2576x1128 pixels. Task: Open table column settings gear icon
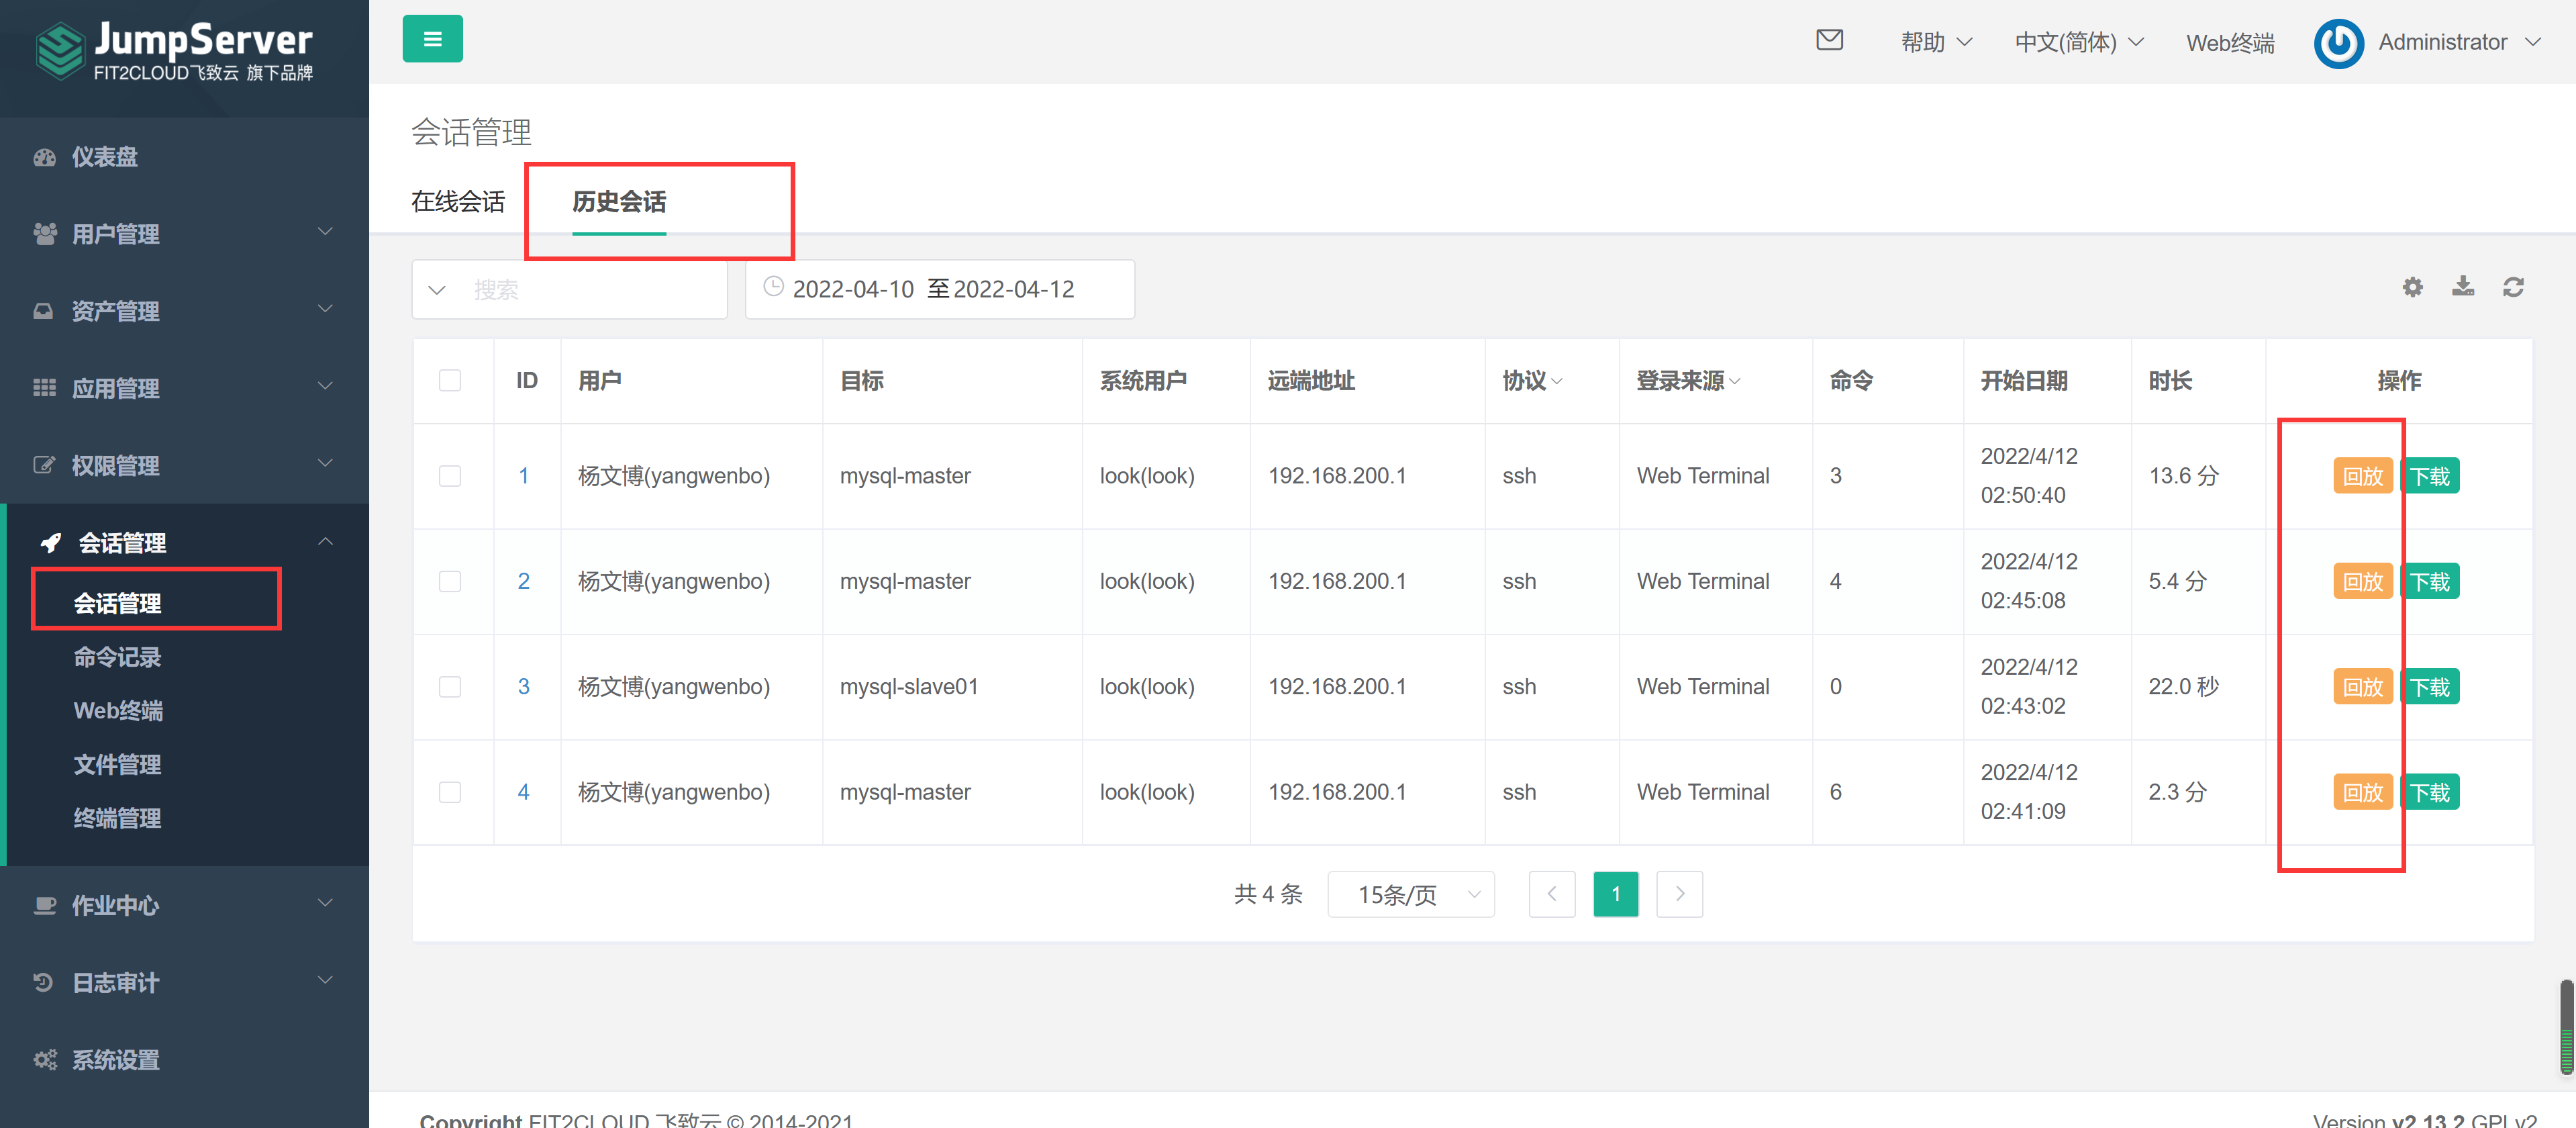tap(2412, 288)
